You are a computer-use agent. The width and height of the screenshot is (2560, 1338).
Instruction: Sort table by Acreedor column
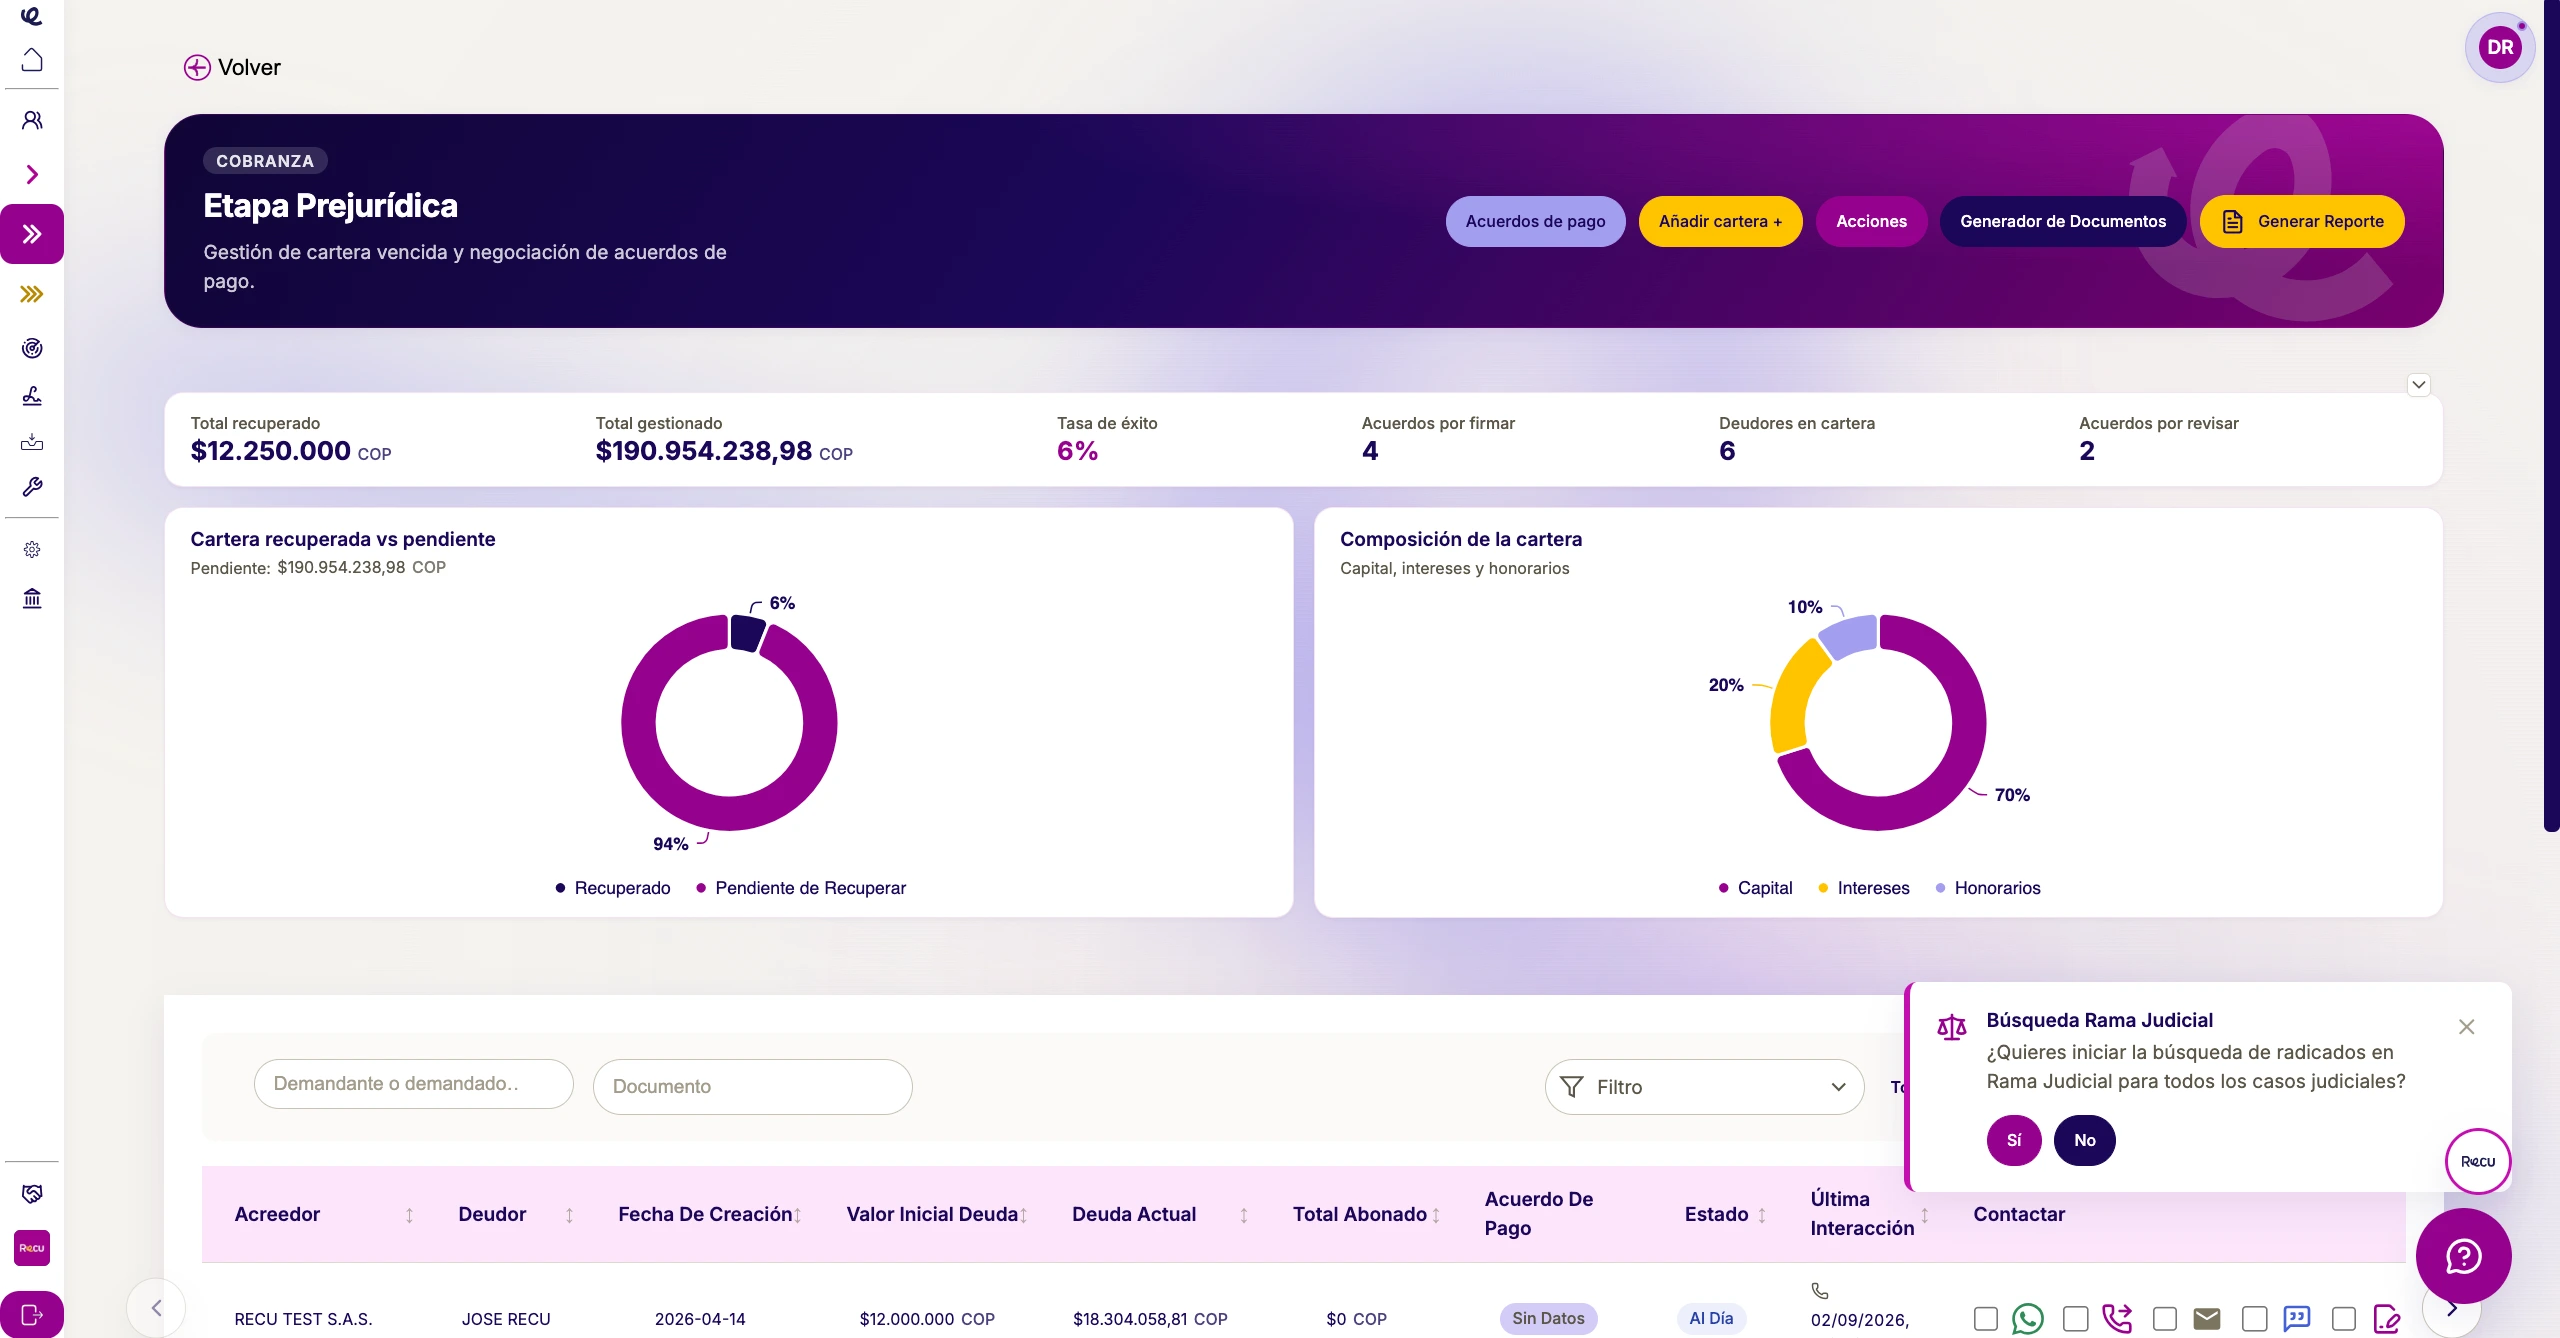tap(409, 1215)
